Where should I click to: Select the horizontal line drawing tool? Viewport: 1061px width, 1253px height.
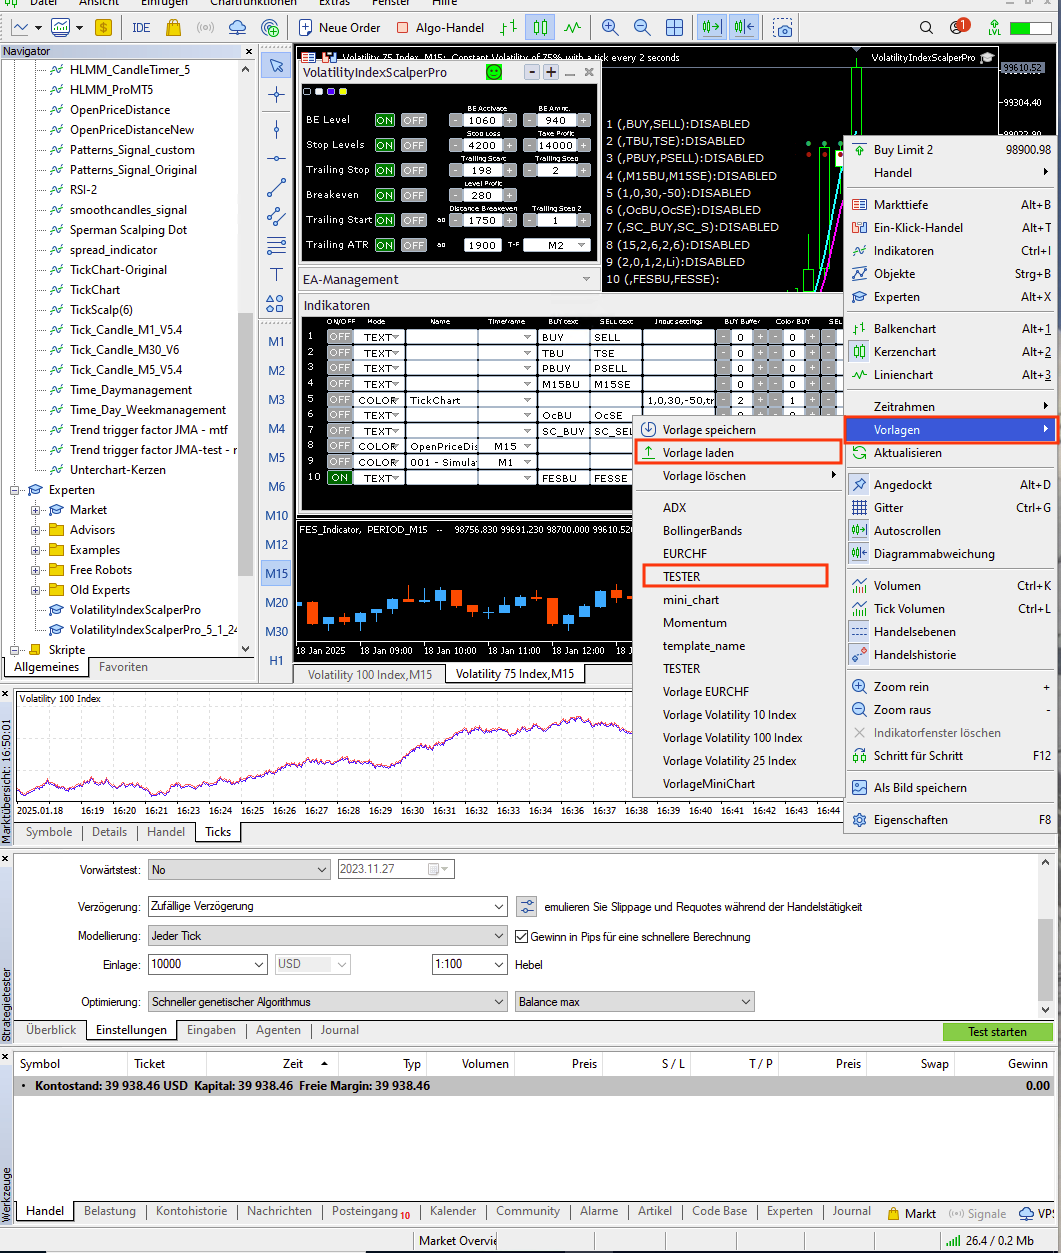277,158
